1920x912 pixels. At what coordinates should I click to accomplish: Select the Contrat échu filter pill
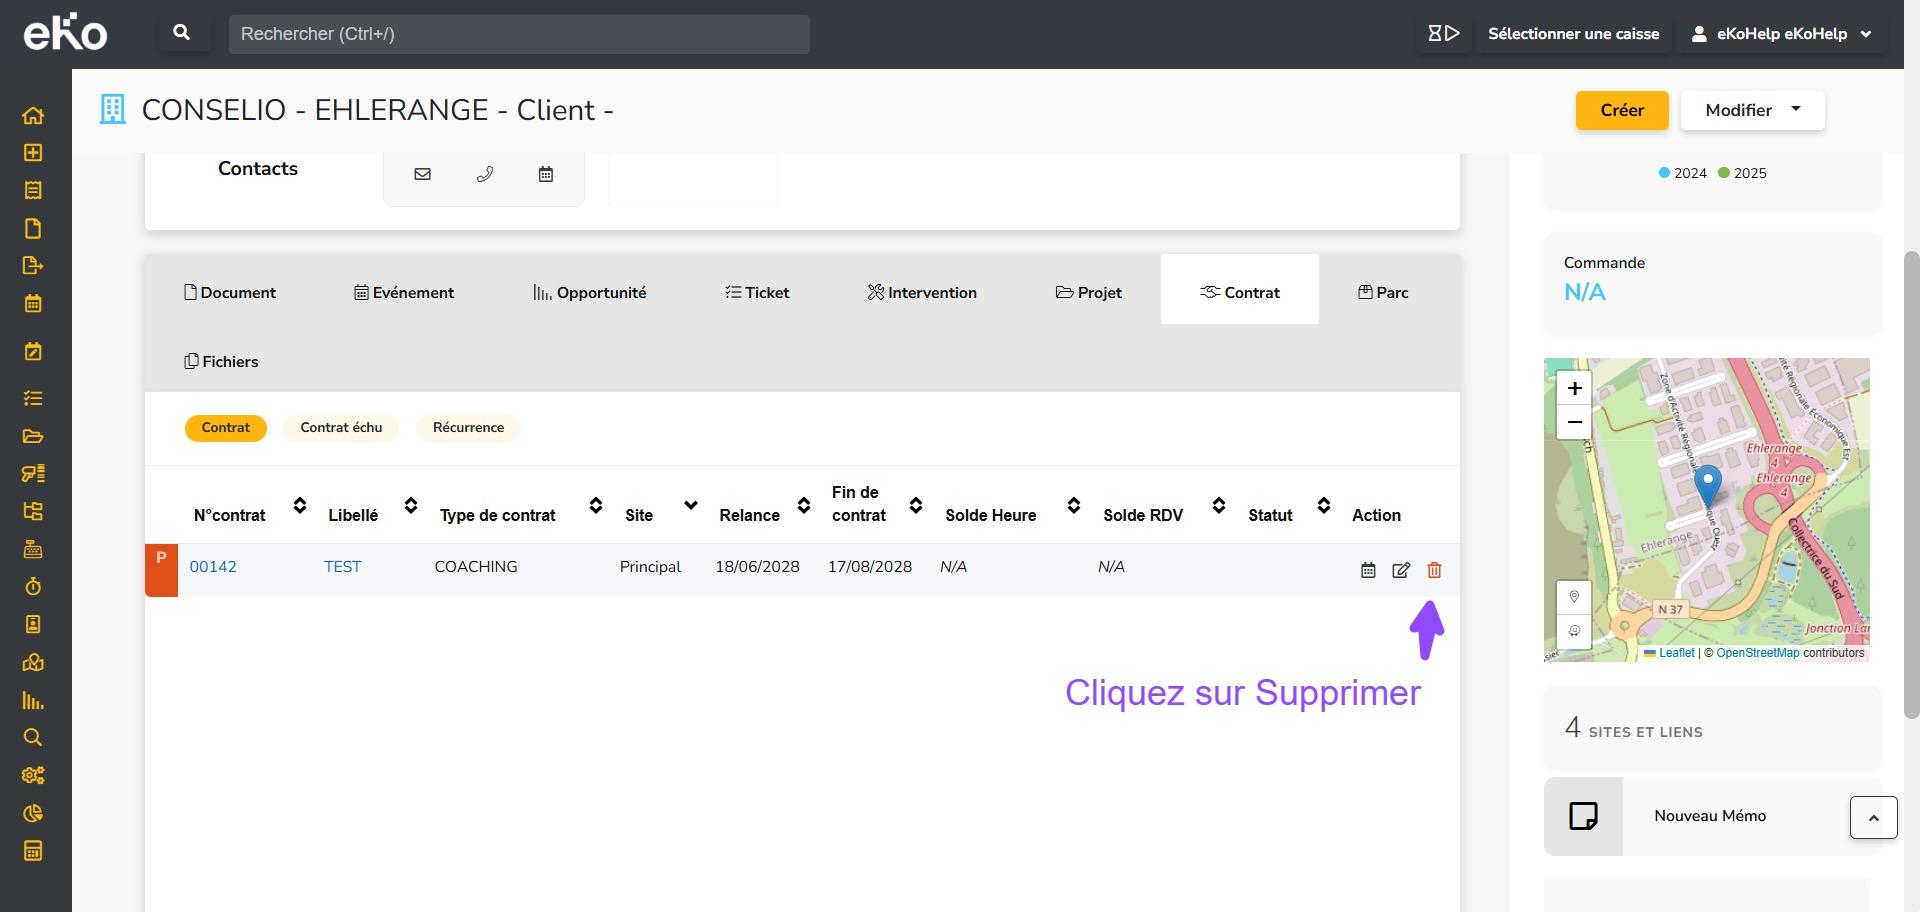pyautogui.click(x=341, y=428)
